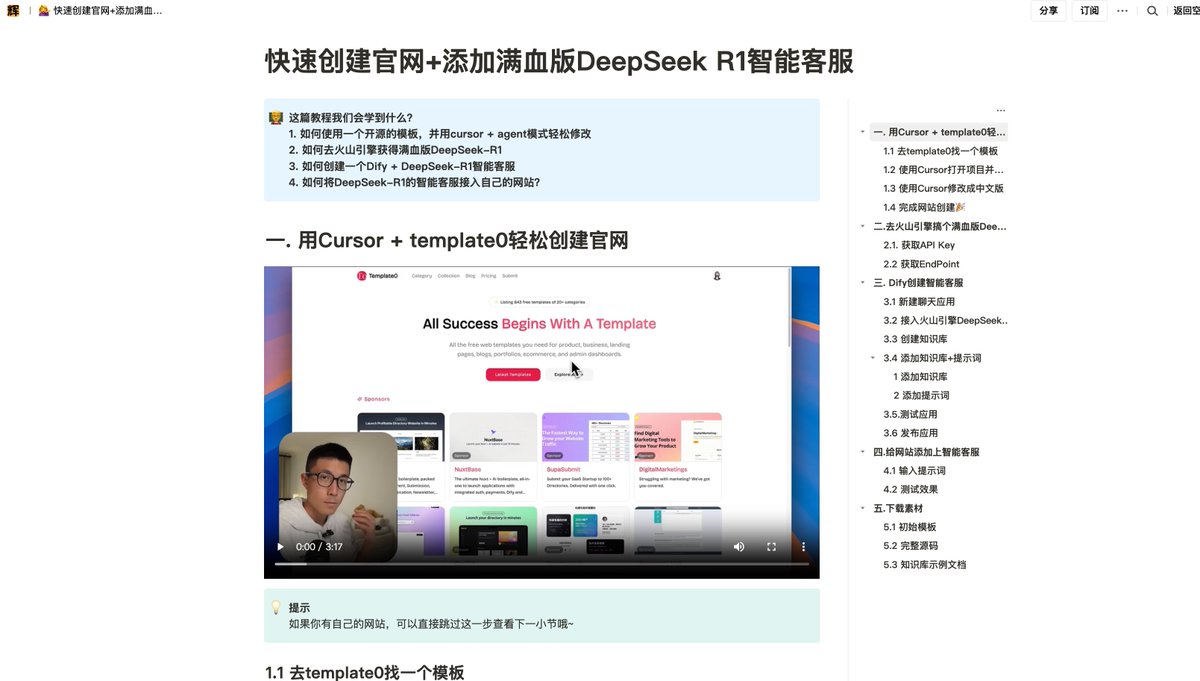Click the 订阅 subscribe button

(x=1089, y=11)
